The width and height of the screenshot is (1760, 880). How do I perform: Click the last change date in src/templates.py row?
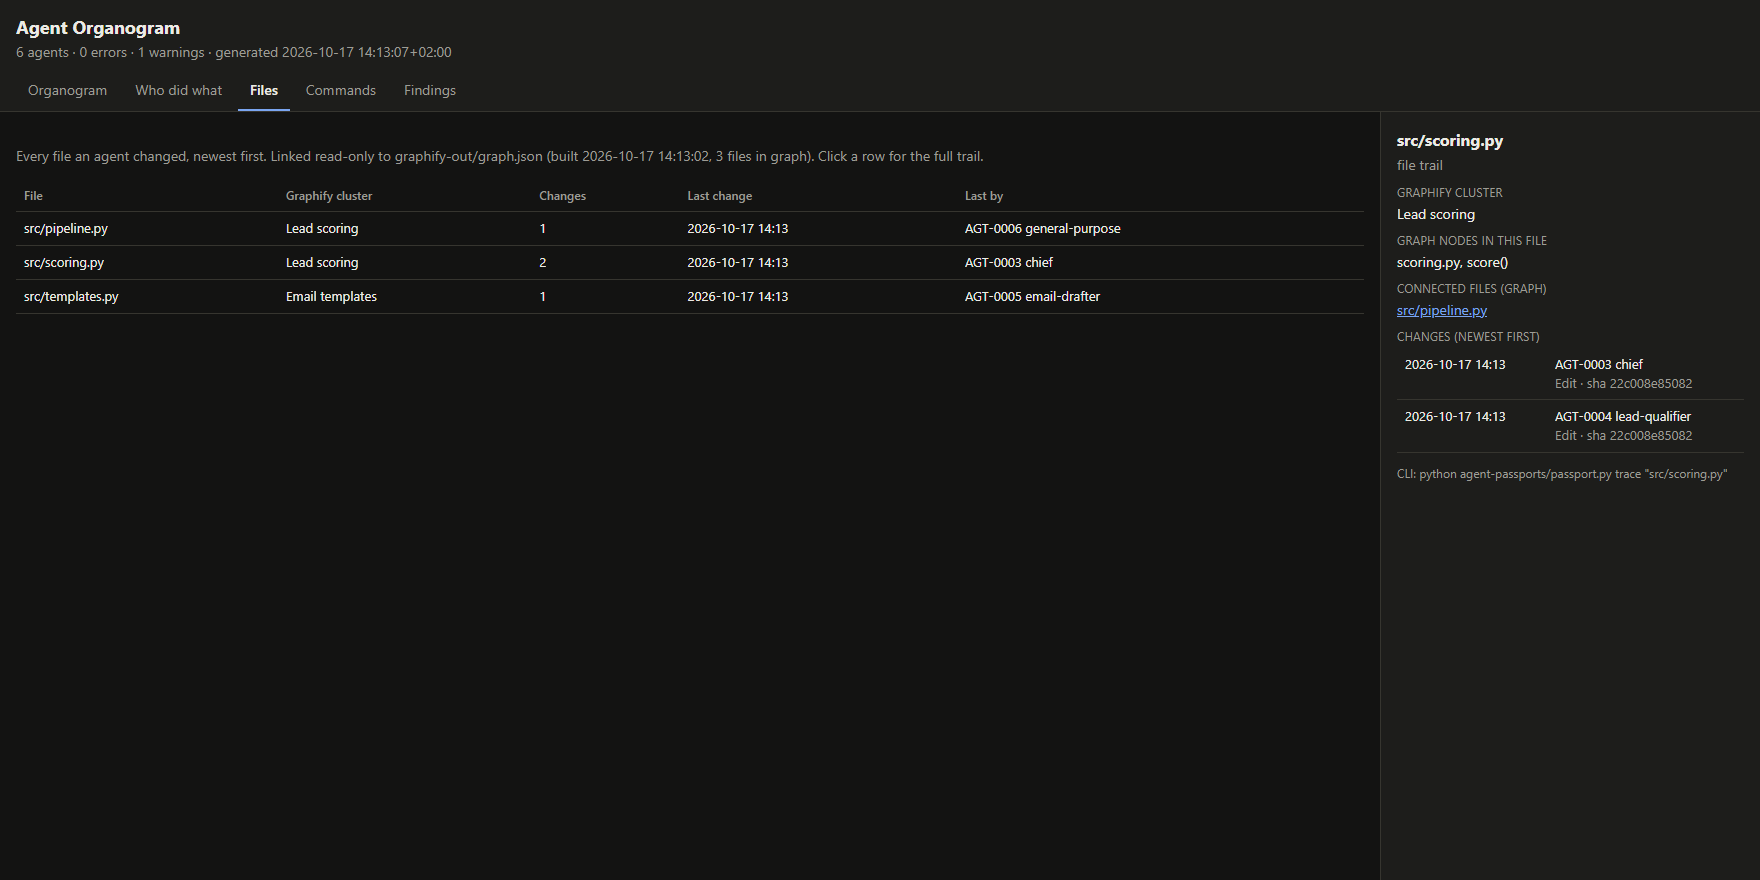coord(738,297)
